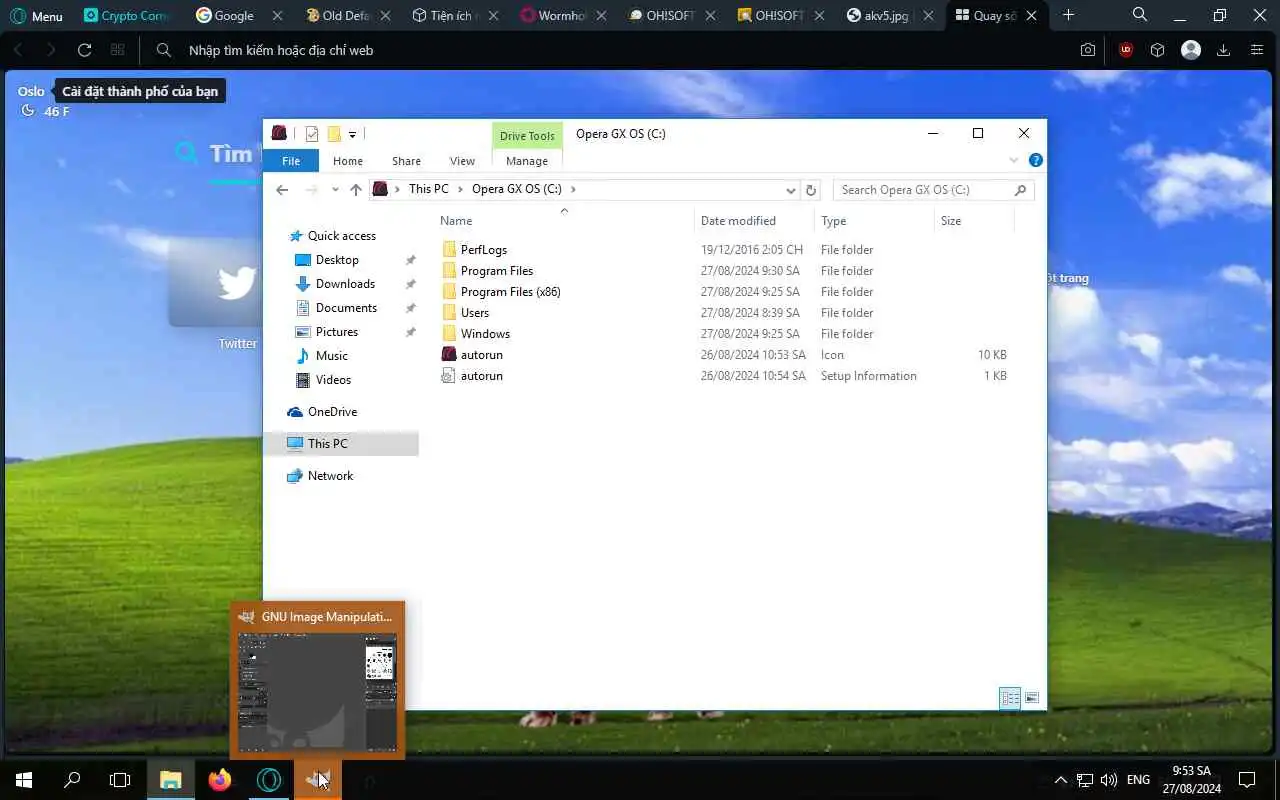The image size is (1280, 800).
Task: Click the Oslo weather city label
Action: [x=31, y=91]
